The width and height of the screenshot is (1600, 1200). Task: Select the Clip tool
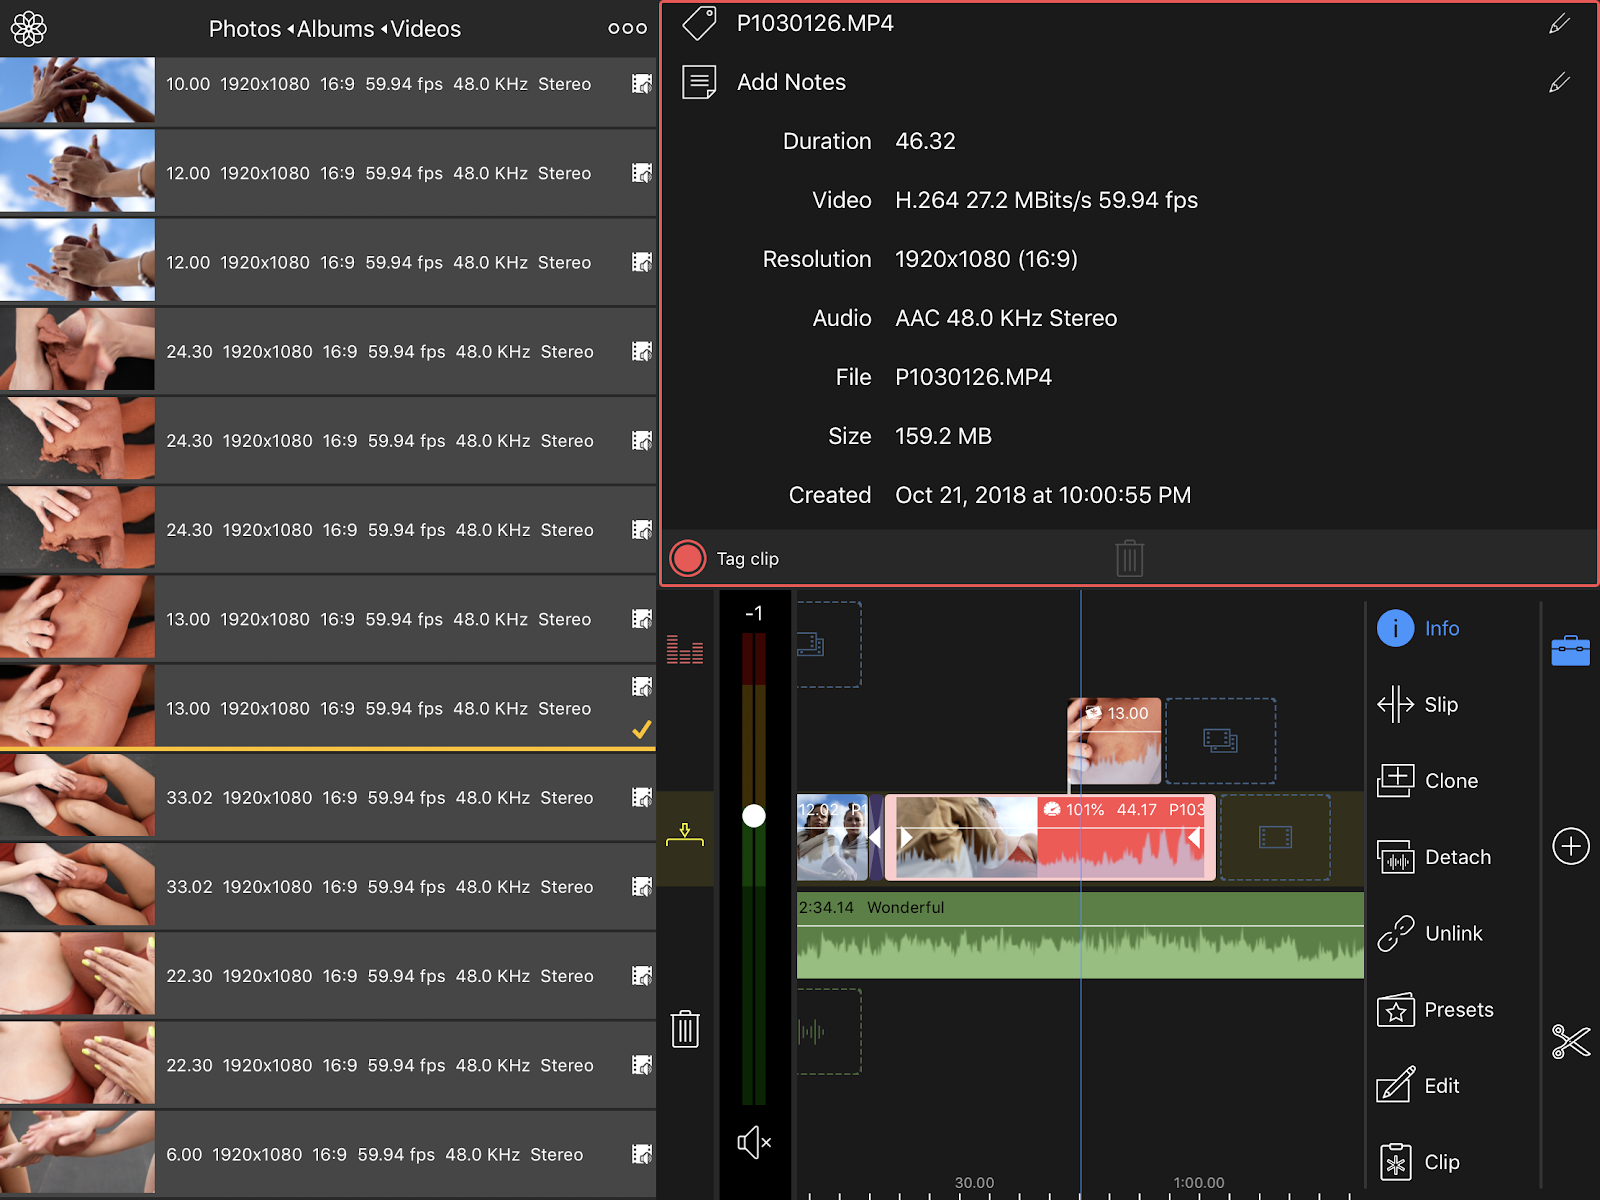coord(1419,1162)
